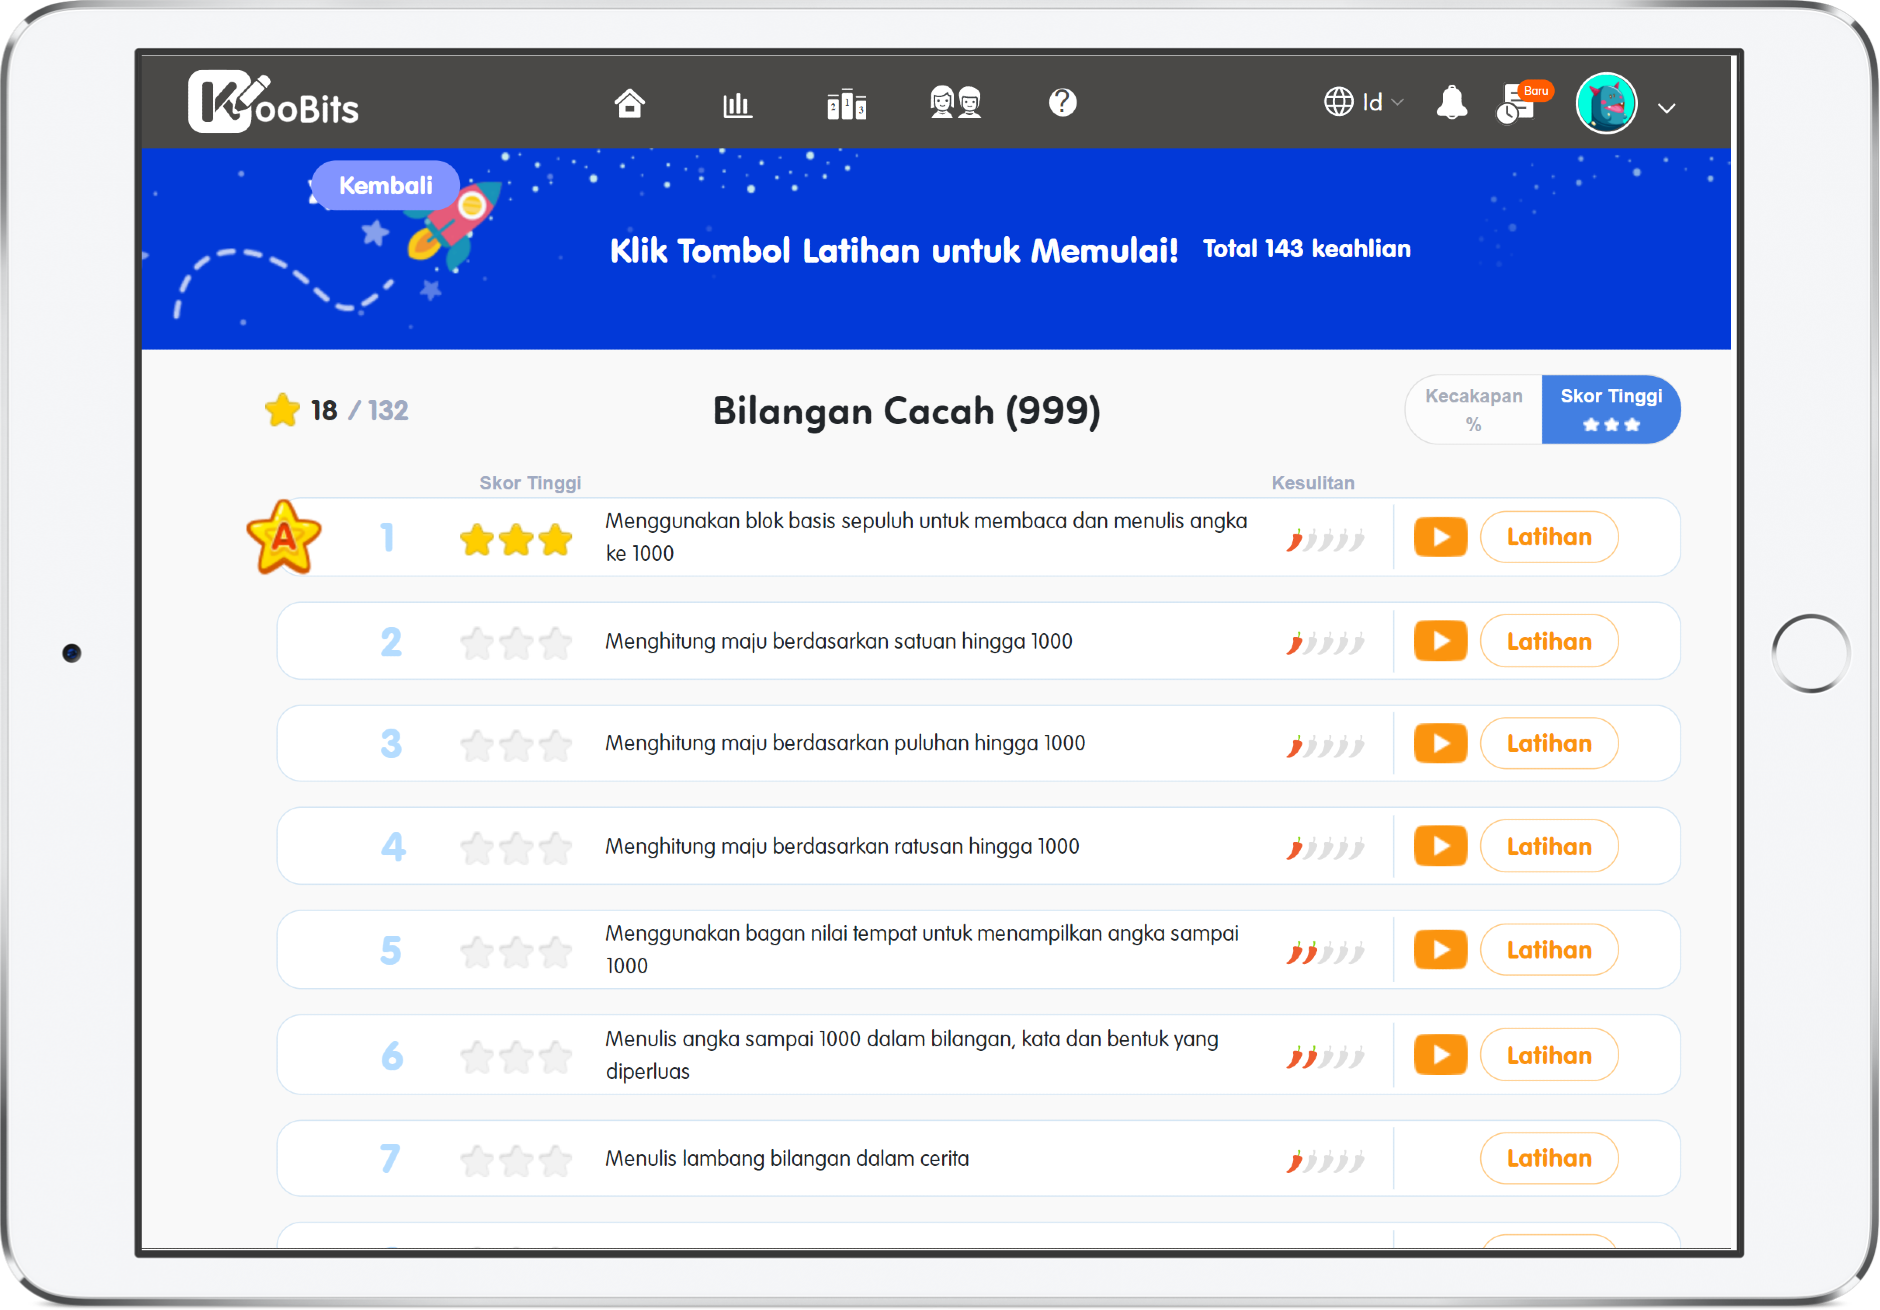Open the notification bell
This screenshot has height=1310, width=1880.
[1451, 103]
